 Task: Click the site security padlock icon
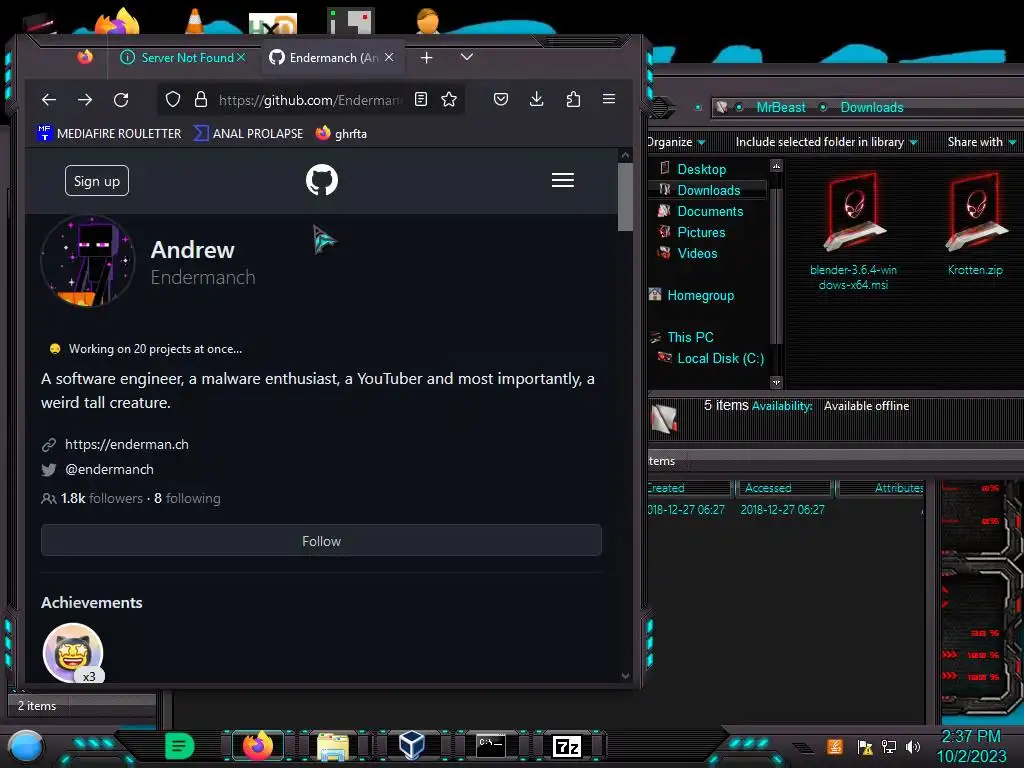coord(200,99)
